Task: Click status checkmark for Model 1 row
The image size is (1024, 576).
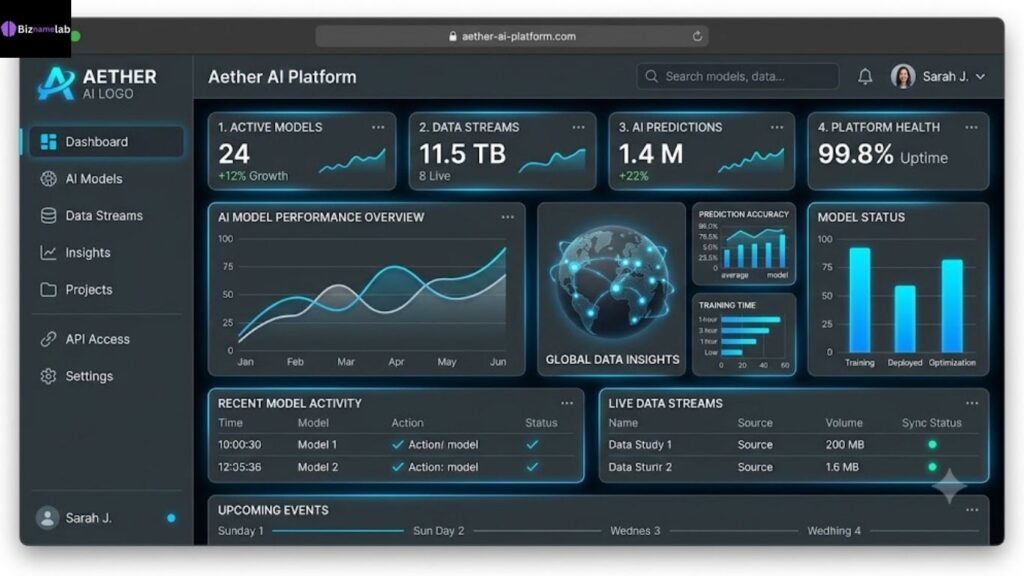Action: [532, 444]
